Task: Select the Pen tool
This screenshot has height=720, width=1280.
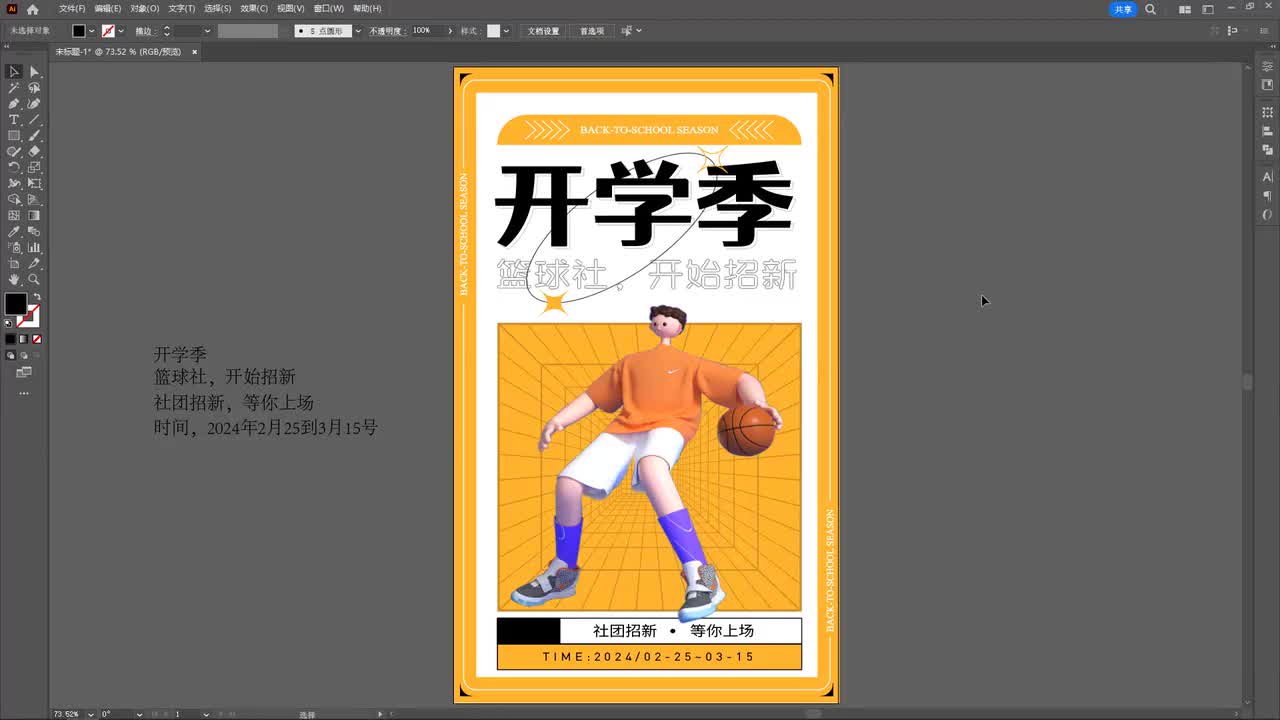Action: coord(14,104)
